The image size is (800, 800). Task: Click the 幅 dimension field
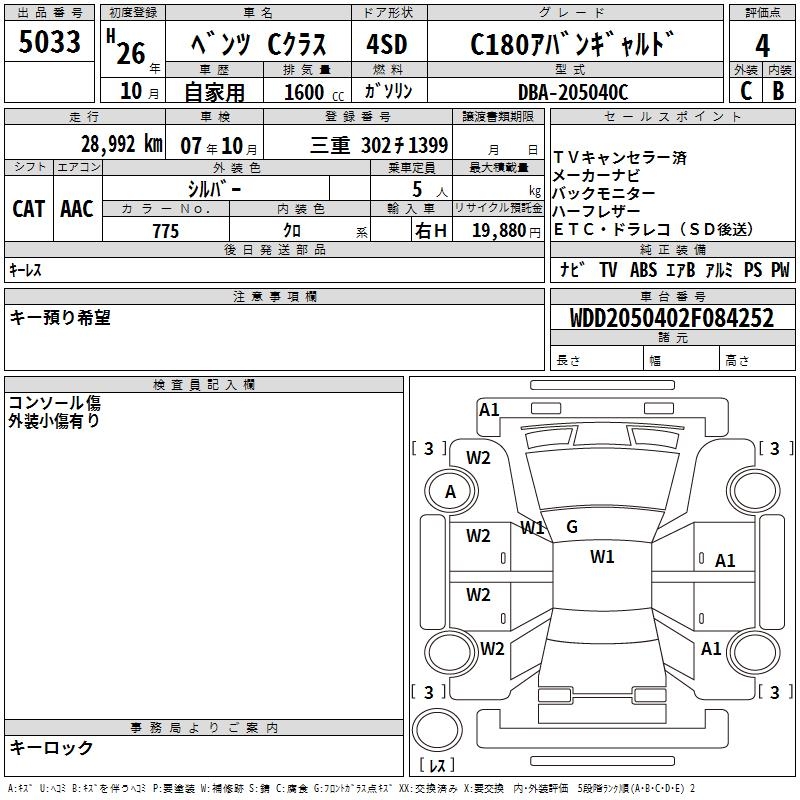coord(682,360)
